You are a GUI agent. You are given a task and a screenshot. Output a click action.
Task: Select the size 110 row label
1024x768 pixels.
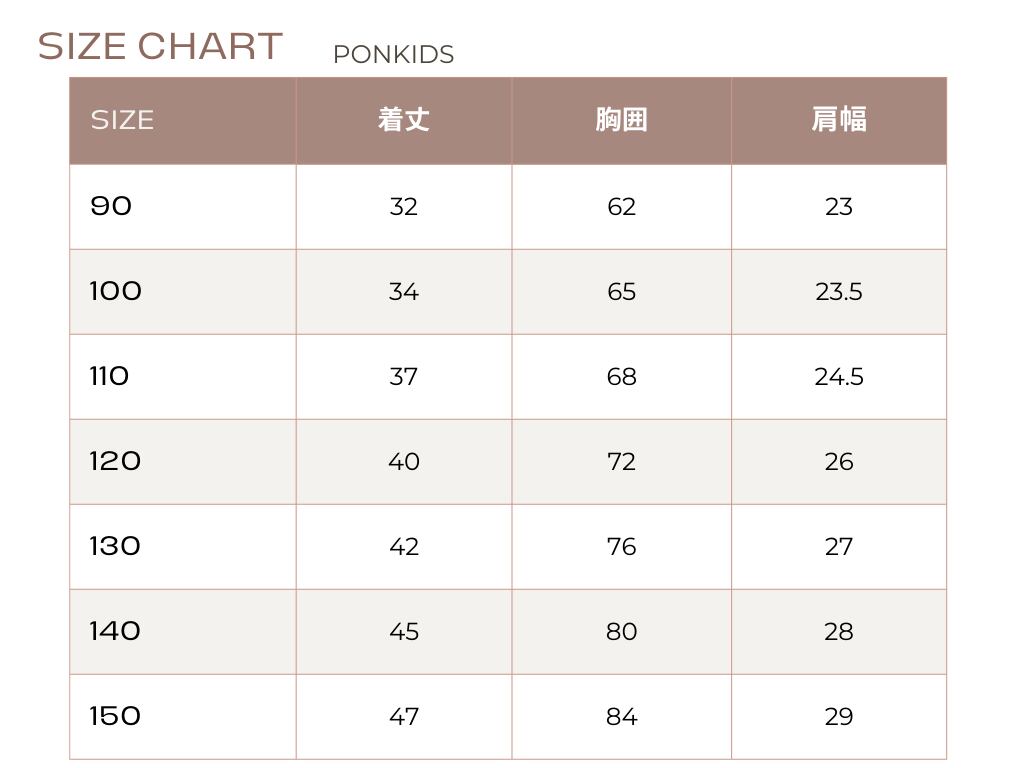(x=110, y=376)
